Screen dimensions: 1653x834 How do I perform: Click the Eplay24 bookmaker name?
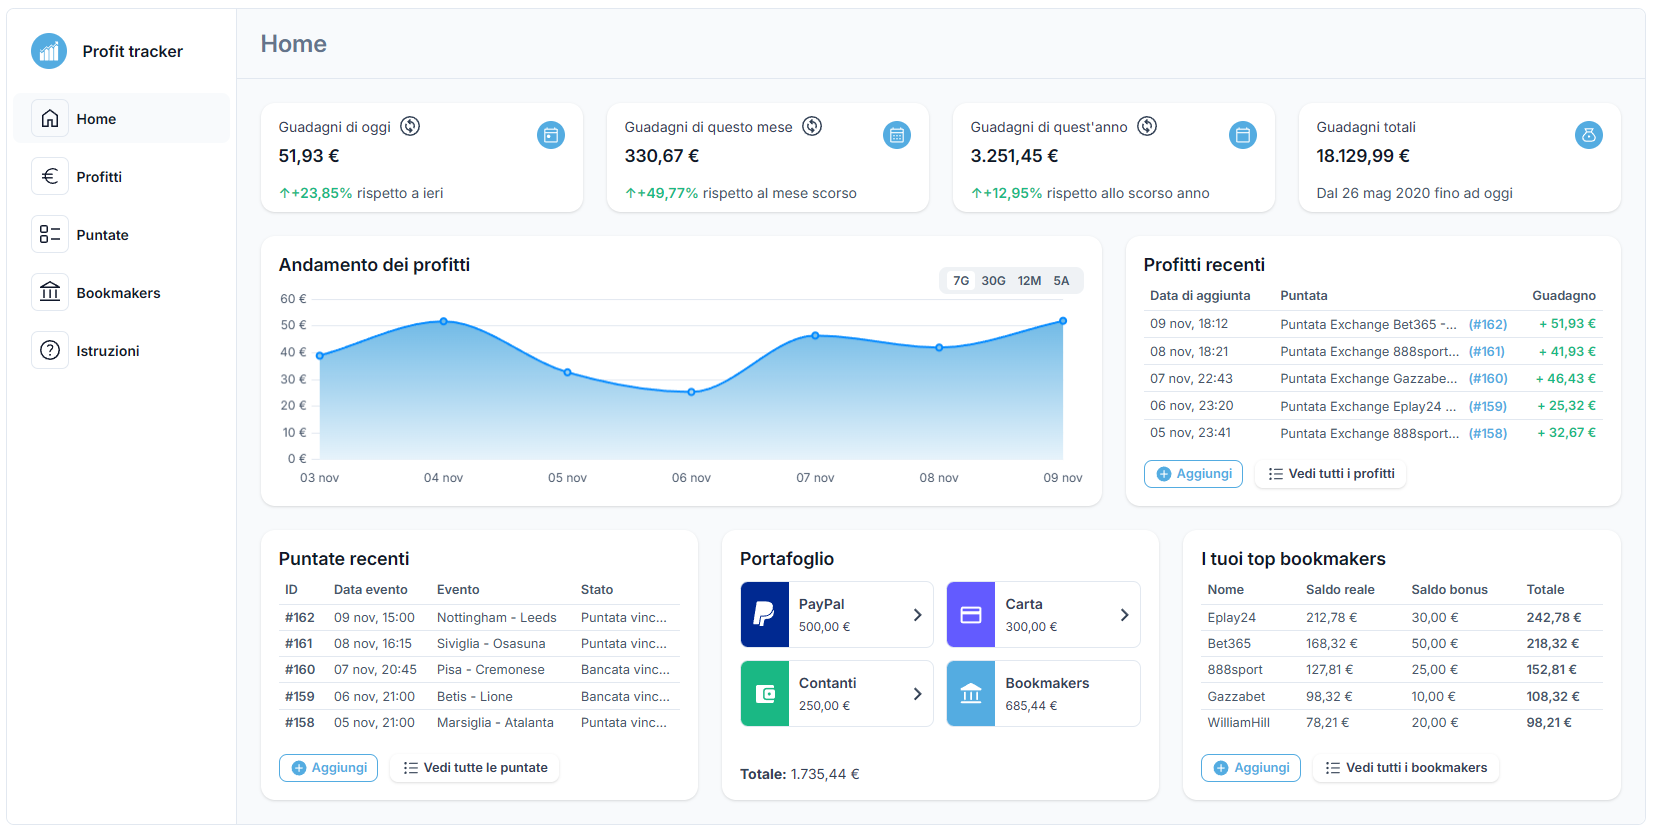point(1231,618)
